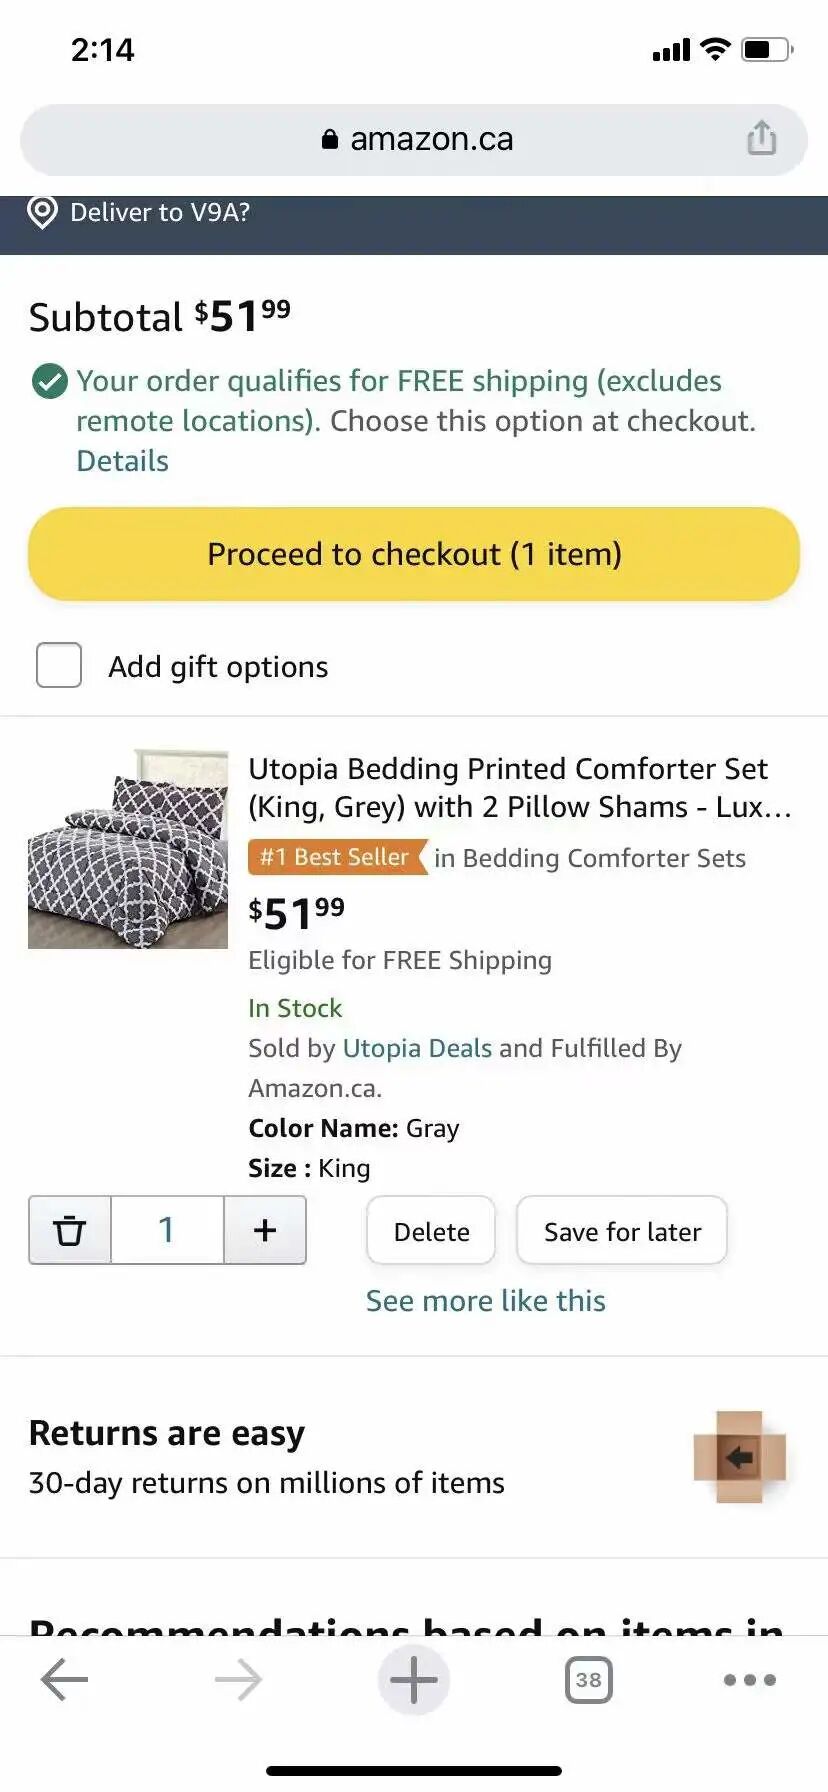Click the Delete button

point(431,1231)
